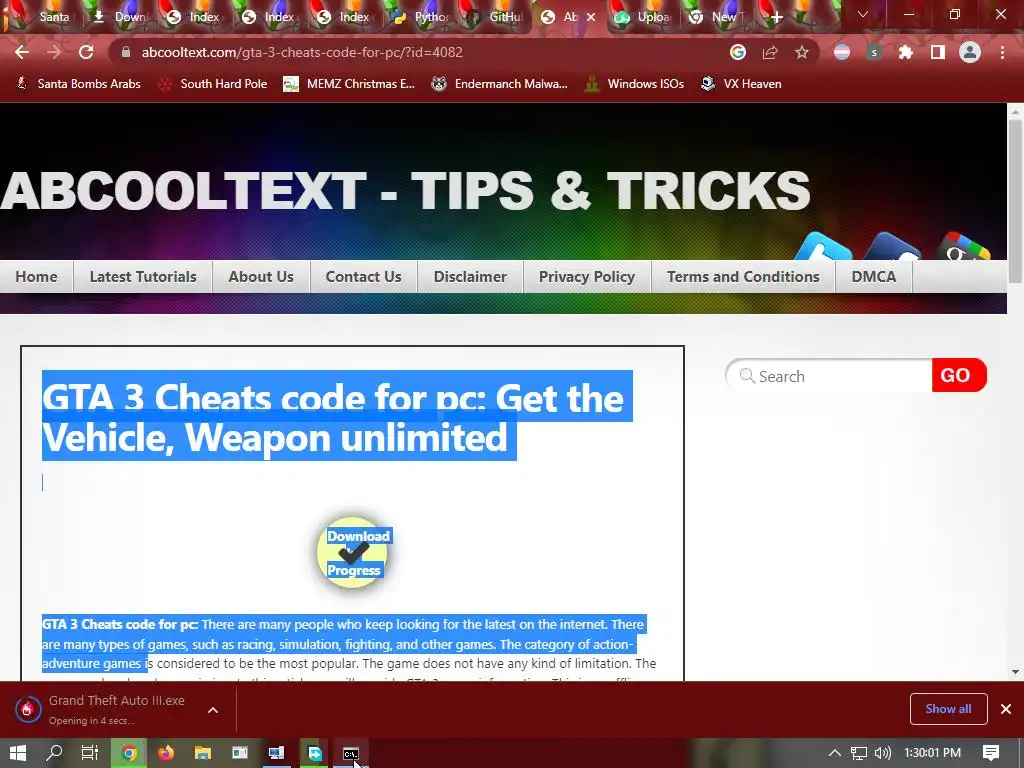The image size is (1024, 768).
Task: Show hidden system tray icons
Action: click(x=835, y=753)
